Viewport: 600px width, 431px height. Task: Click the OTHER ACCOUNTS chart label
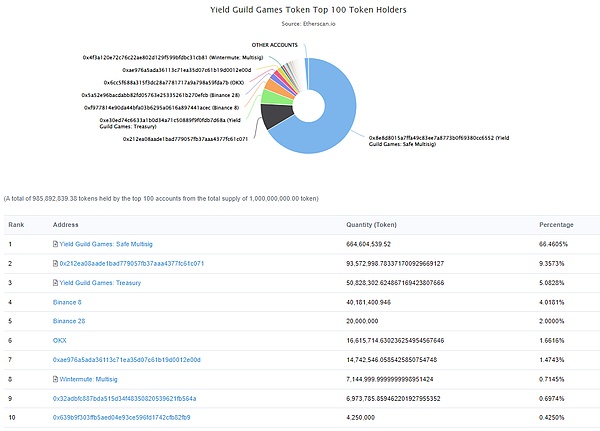pos(274,45)
